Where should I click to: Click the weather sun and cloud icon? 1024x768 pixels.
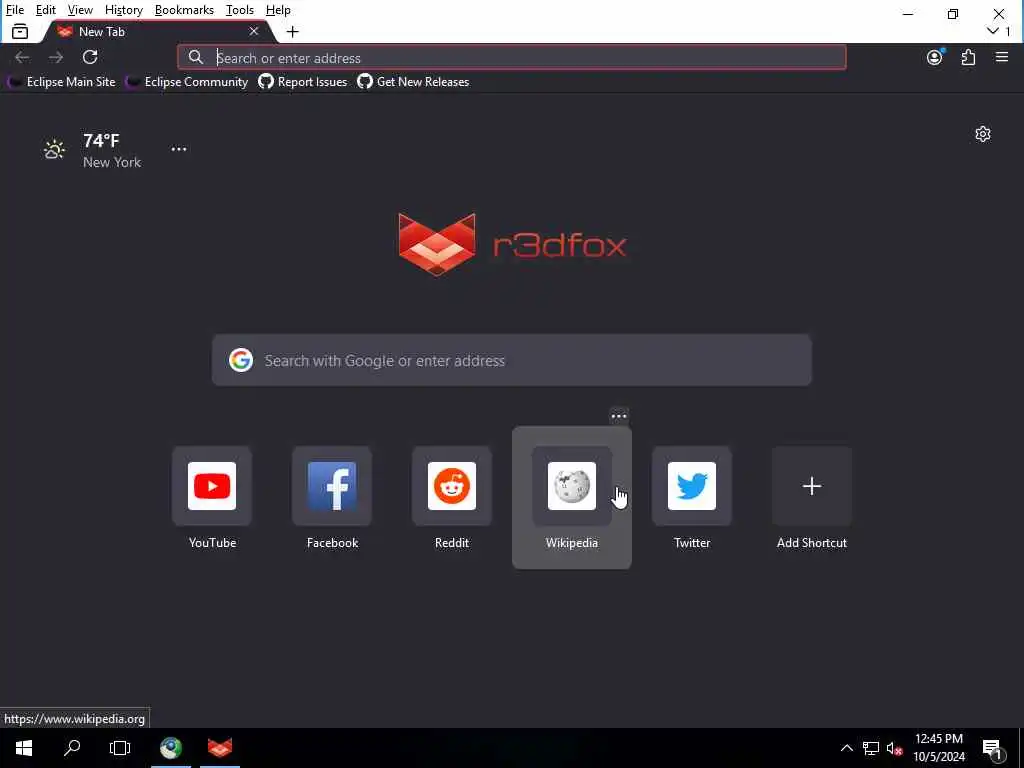tap(54, 150)
